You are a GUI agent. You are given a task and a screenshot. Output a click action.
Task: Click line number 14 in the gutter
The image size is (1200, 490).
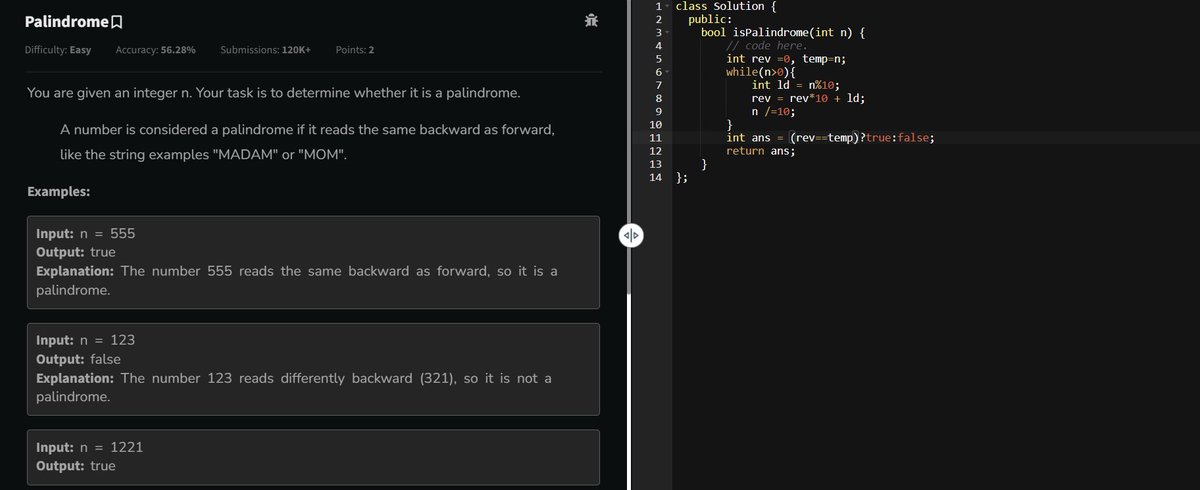coord(656,177)
